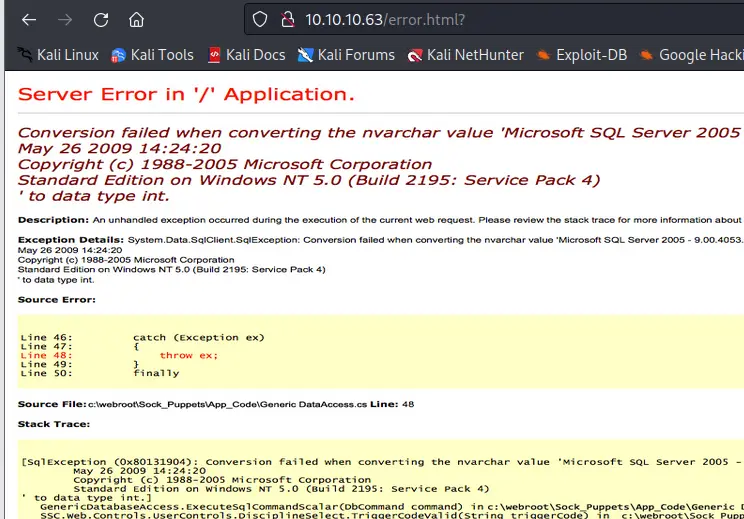The height and width of the screenshot is (519, 744).
Task: Click the highlighted "Line 48: throw ex;"
Action: [119, 355]
